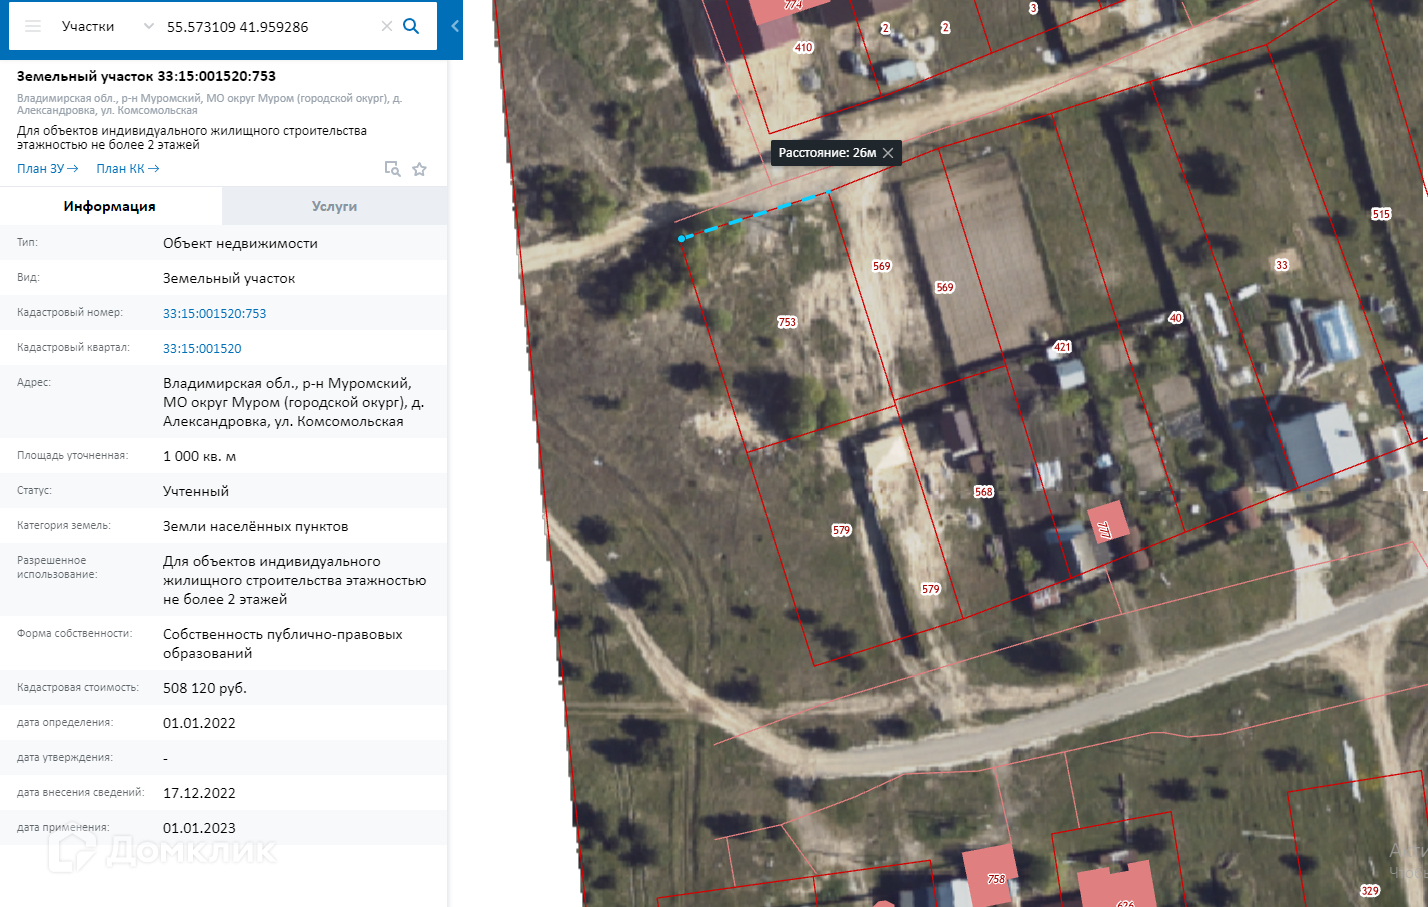This screenshot has height=907, width=1428.
Task: Open the План ЗУ link
Action: pos(47,169)
